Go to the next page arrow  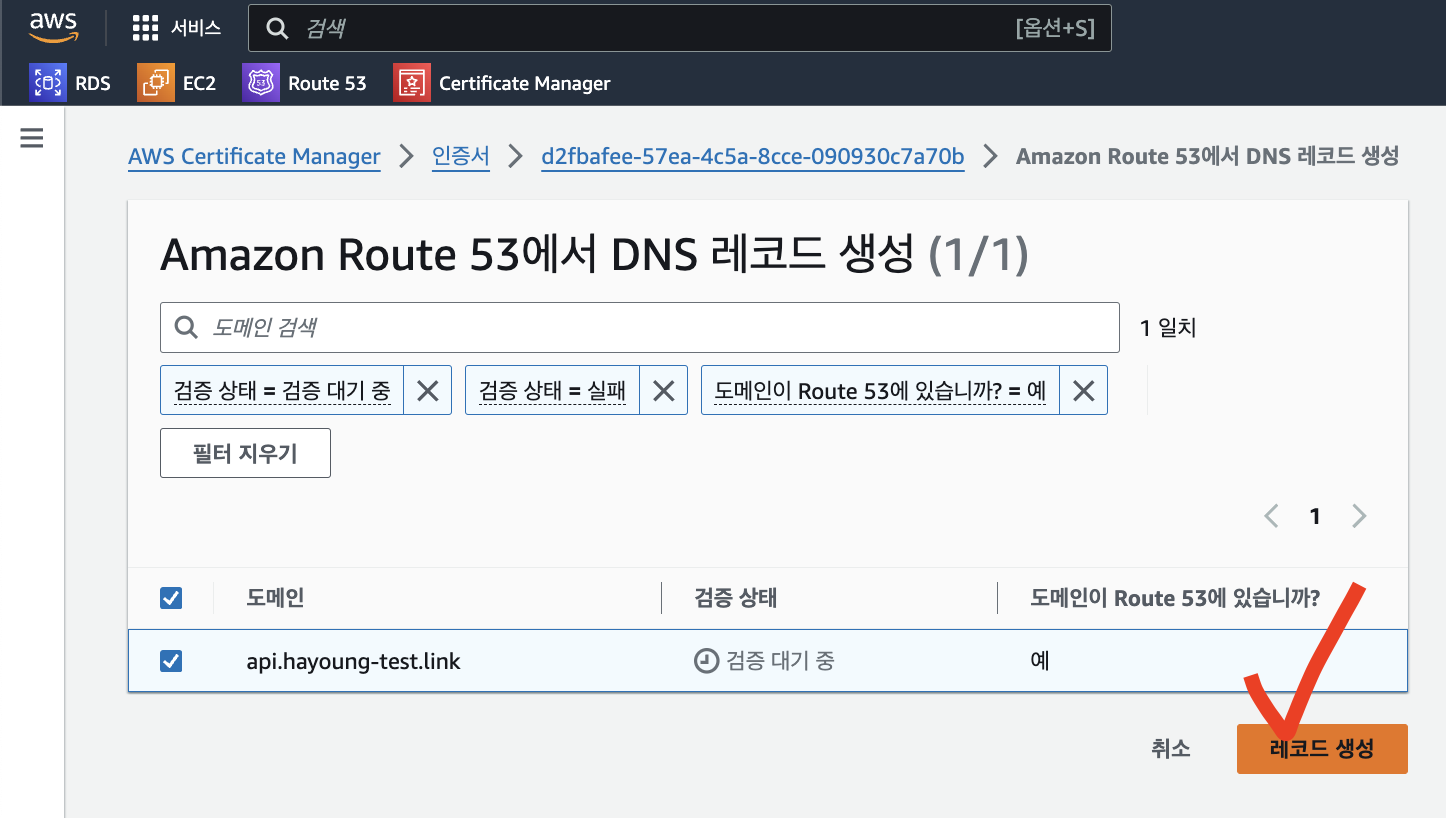pos(1359,516)
